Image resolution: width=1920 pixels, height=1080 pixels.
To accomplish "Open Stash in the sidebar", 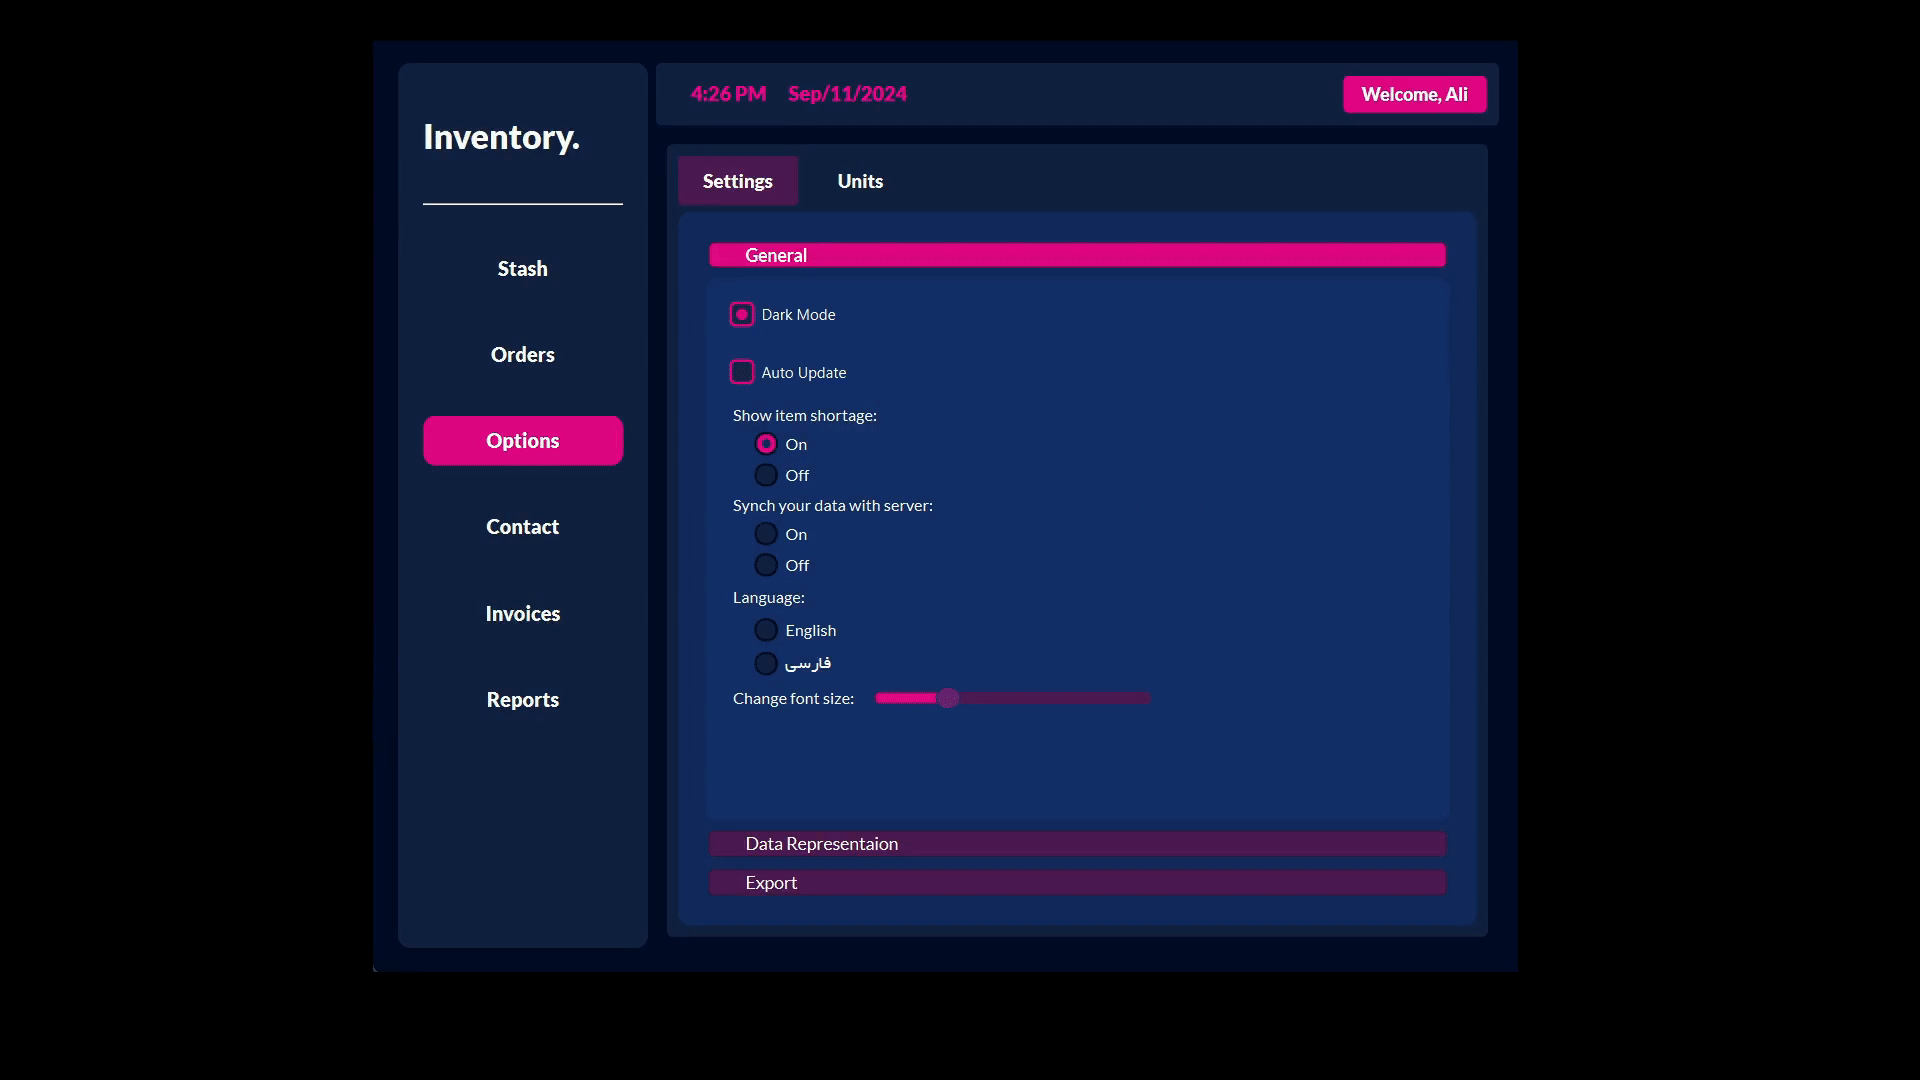I will (523, 269).
